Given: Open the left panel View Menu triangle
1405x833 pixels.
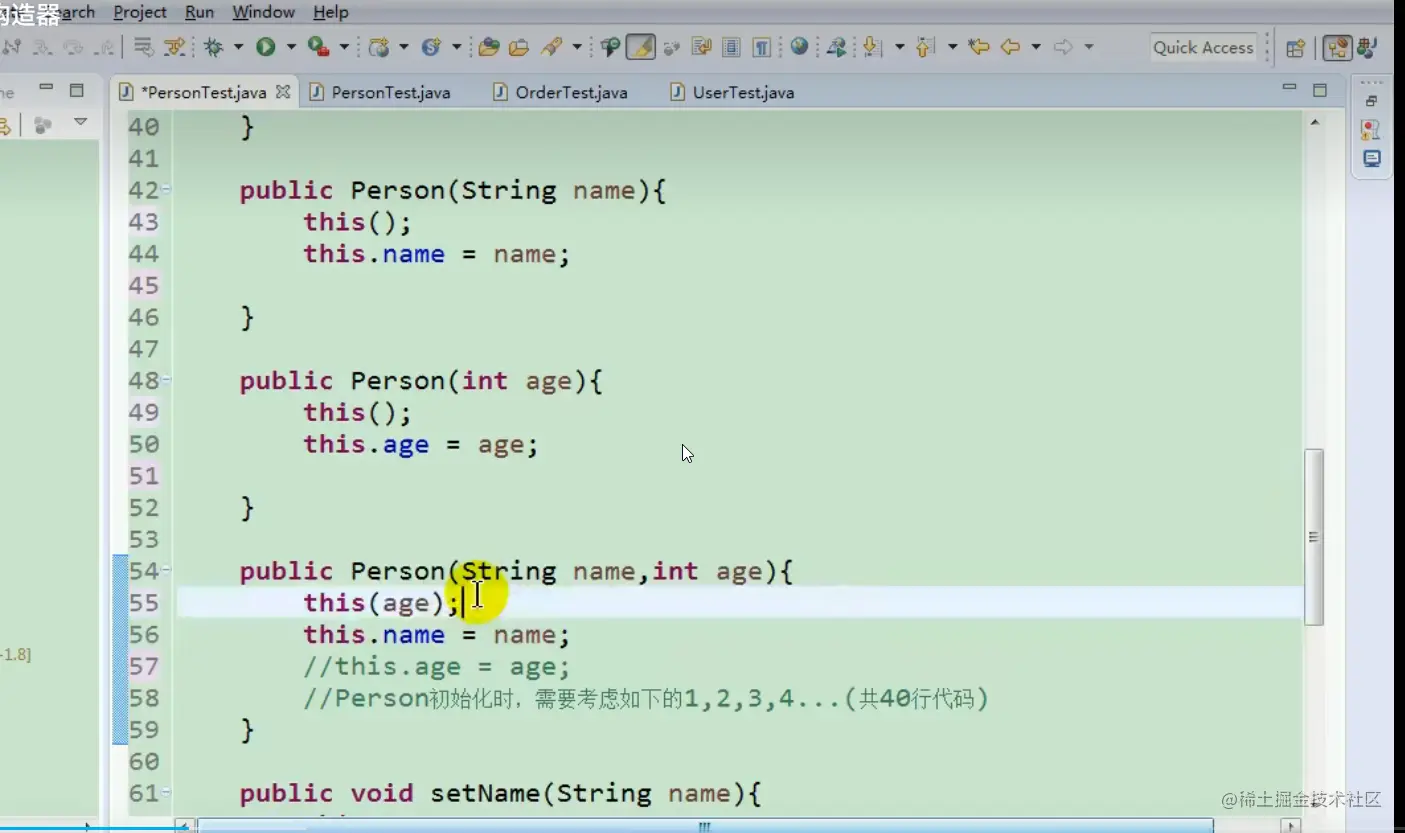Looking at the screenshot, I should 80,123.
